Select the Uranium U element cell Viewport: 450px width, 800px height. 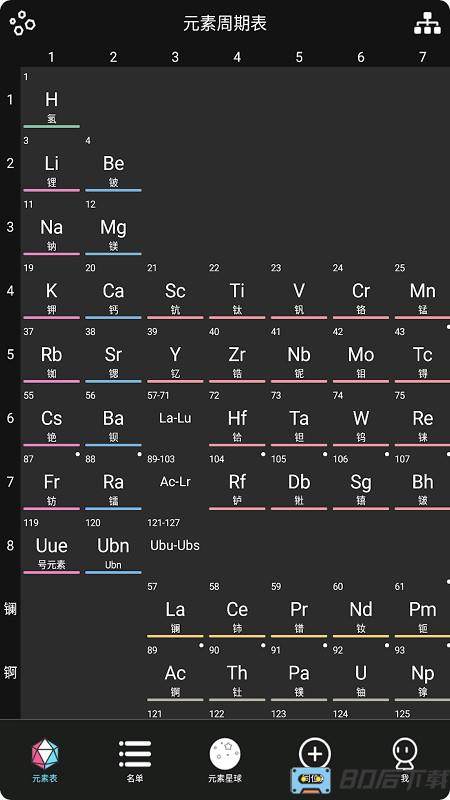point(361,673)
